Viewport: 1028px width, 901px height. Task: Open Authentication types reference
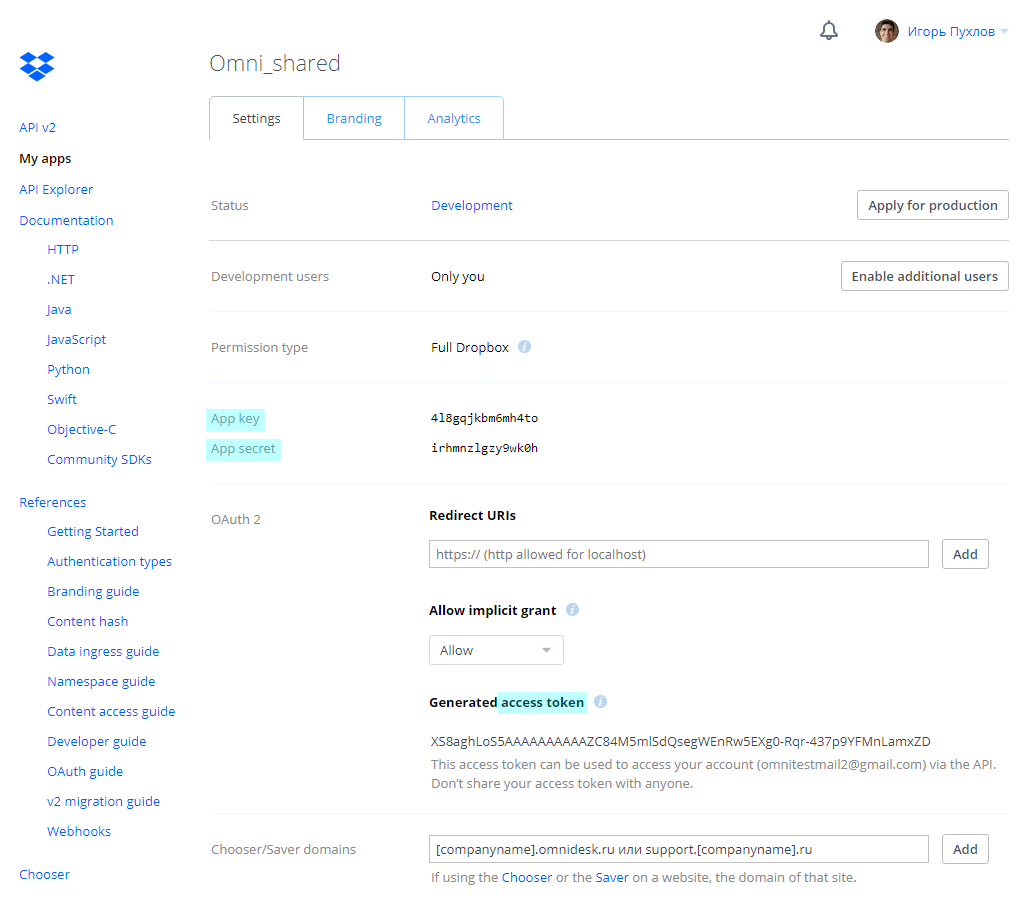point(109,561)
